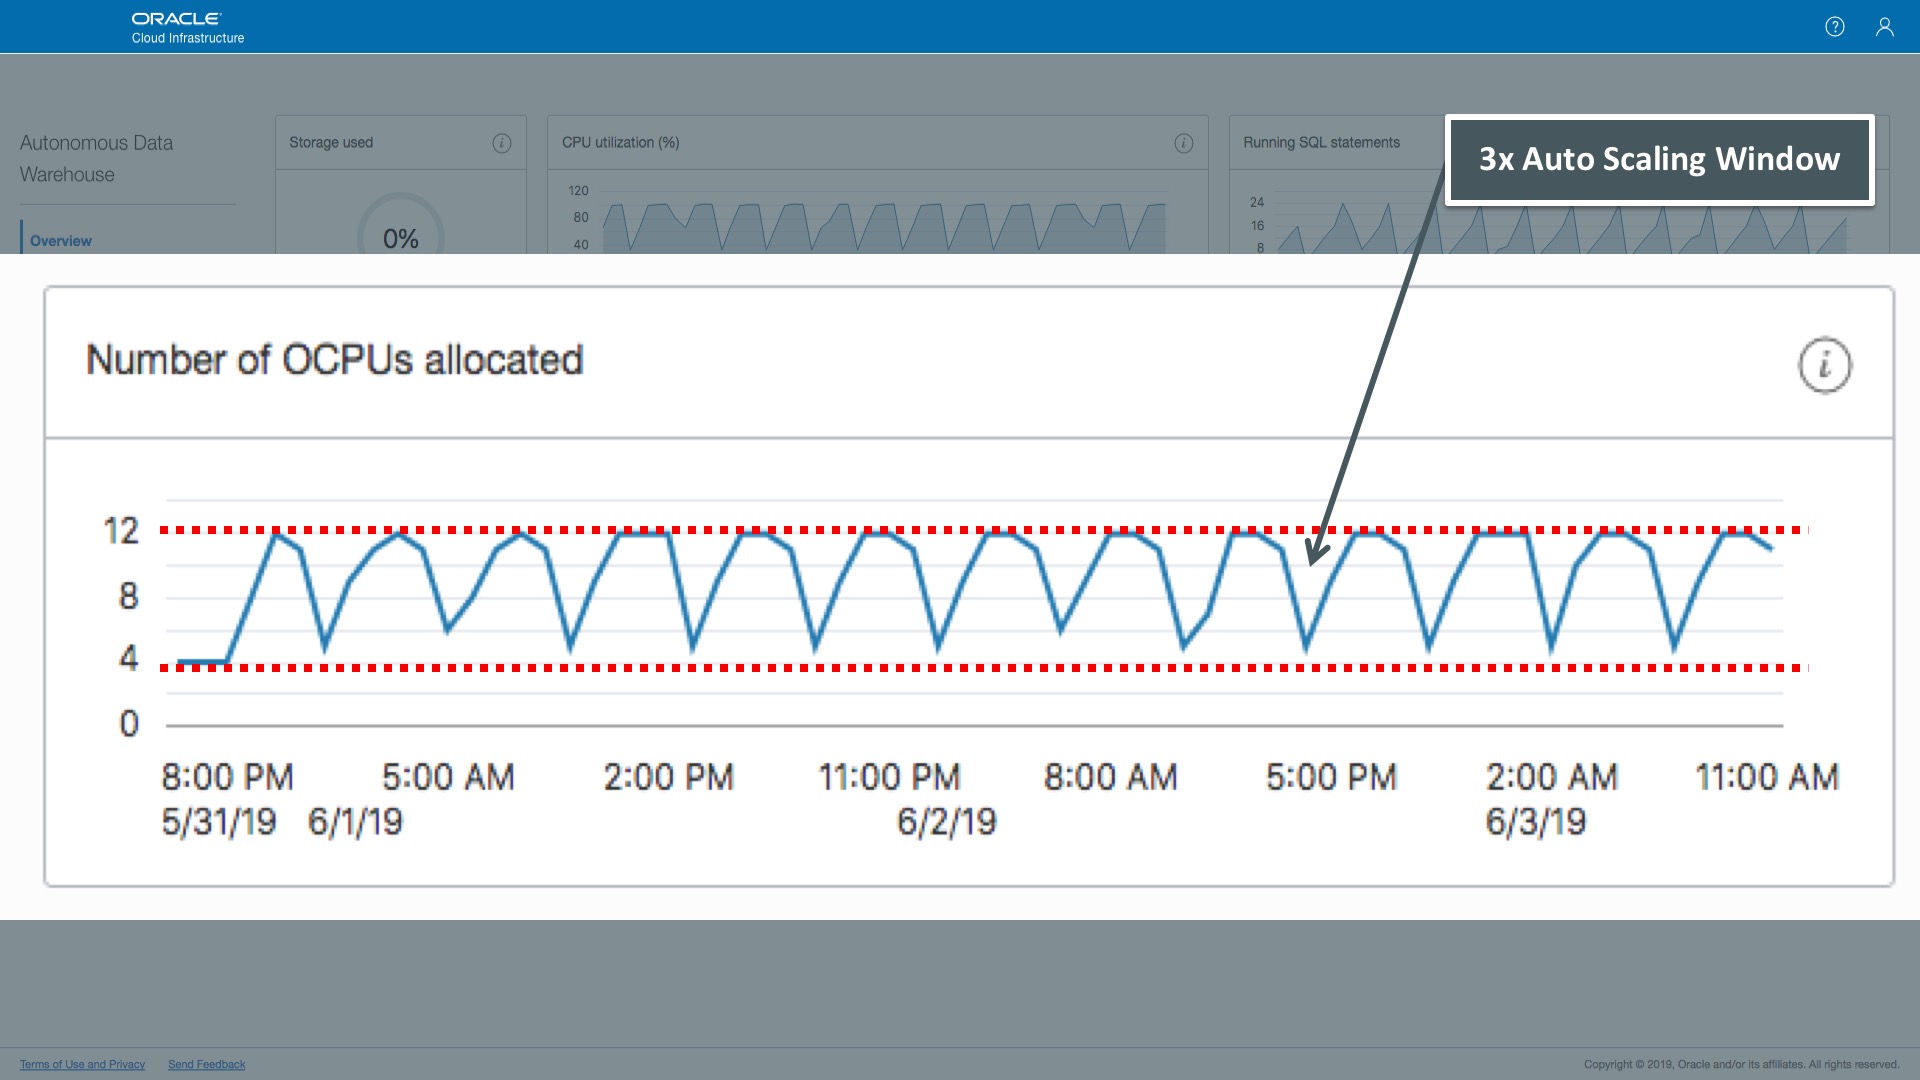The width and height of the screenshot is (1920, 1080).
Task: Click the 12 value on y-axis
Action: (x=121, y=531)
